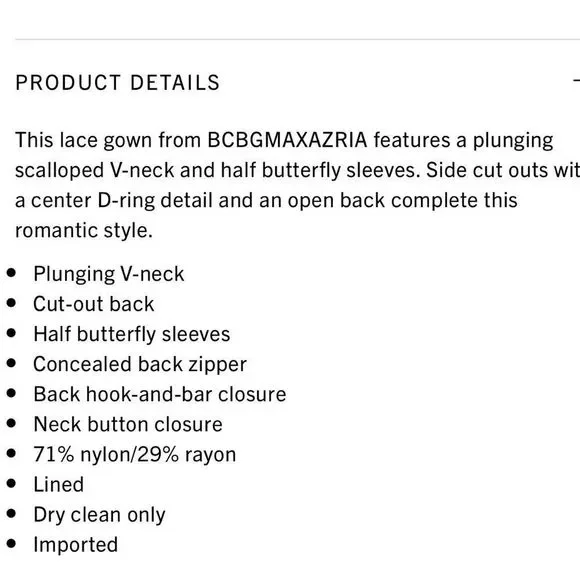Click the Lined list item text

coord(58,485)
